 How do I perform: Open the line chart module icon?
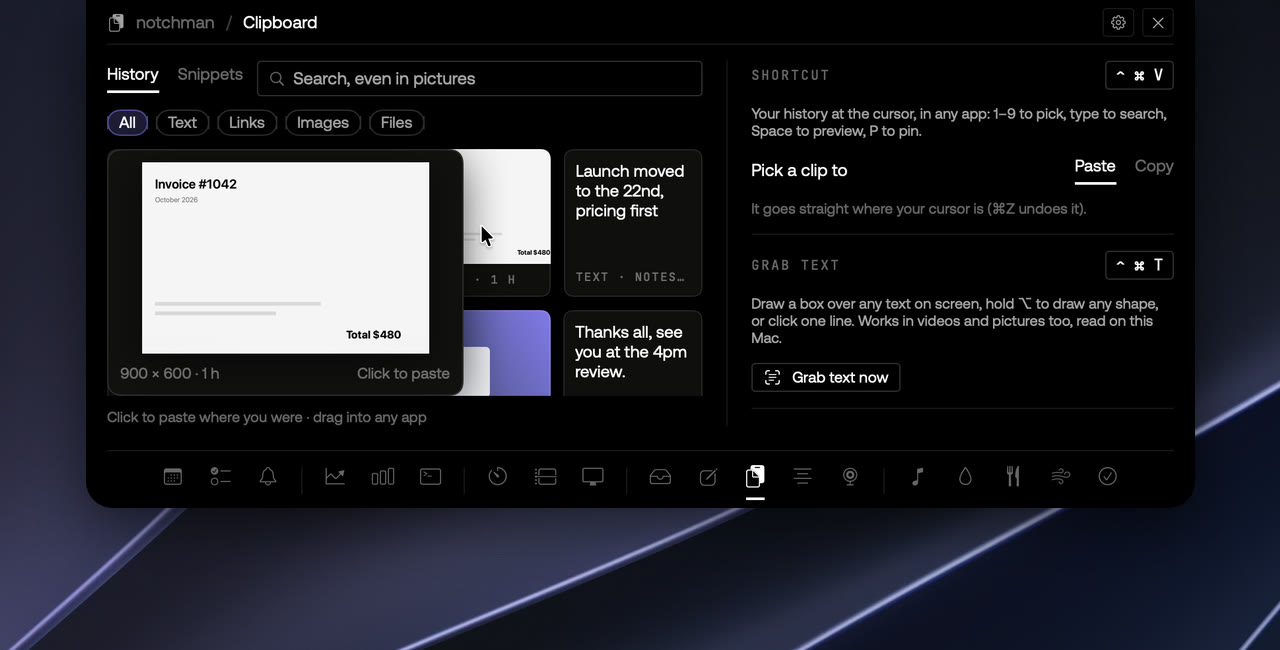335,477
